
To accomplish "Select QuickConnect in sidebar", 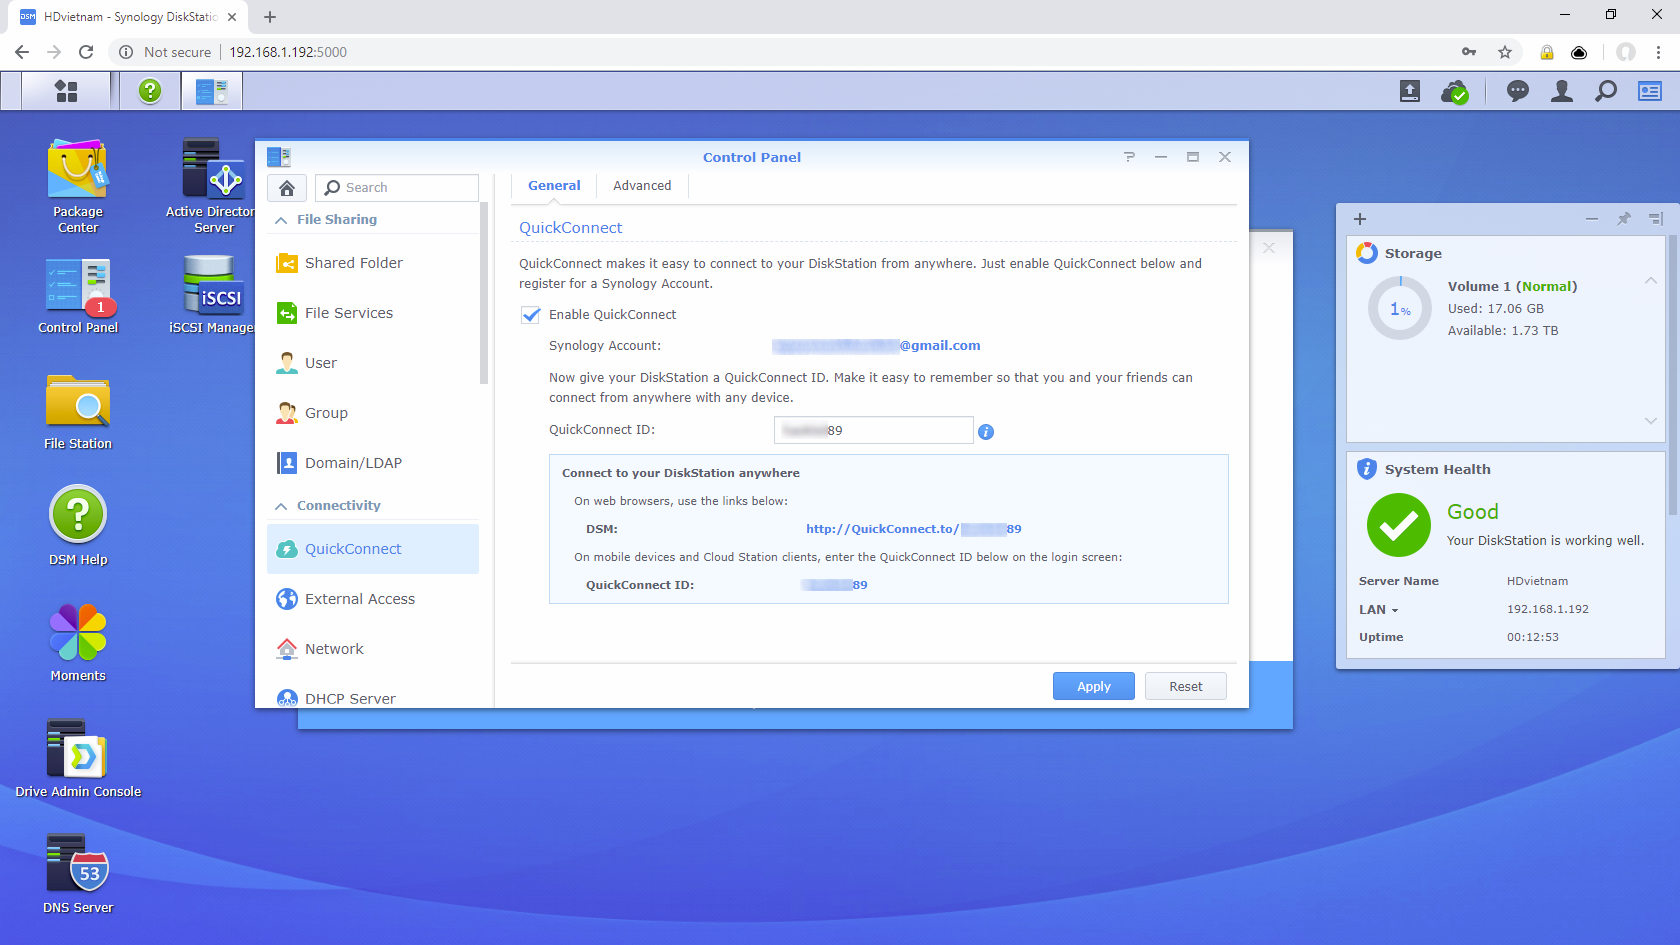I will pyautogui.click(x=373, y=549).
